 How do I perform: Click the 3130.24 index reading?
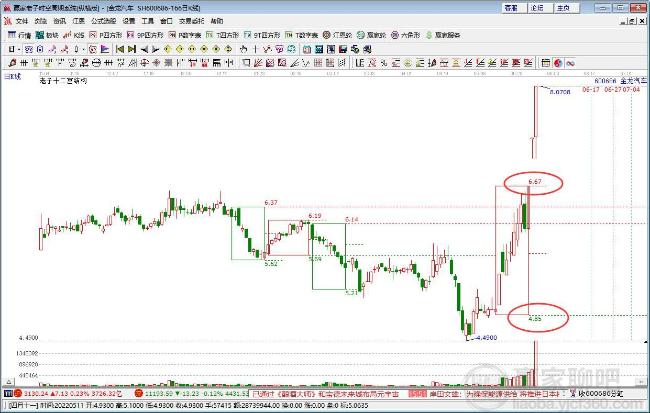pos(36,394)
